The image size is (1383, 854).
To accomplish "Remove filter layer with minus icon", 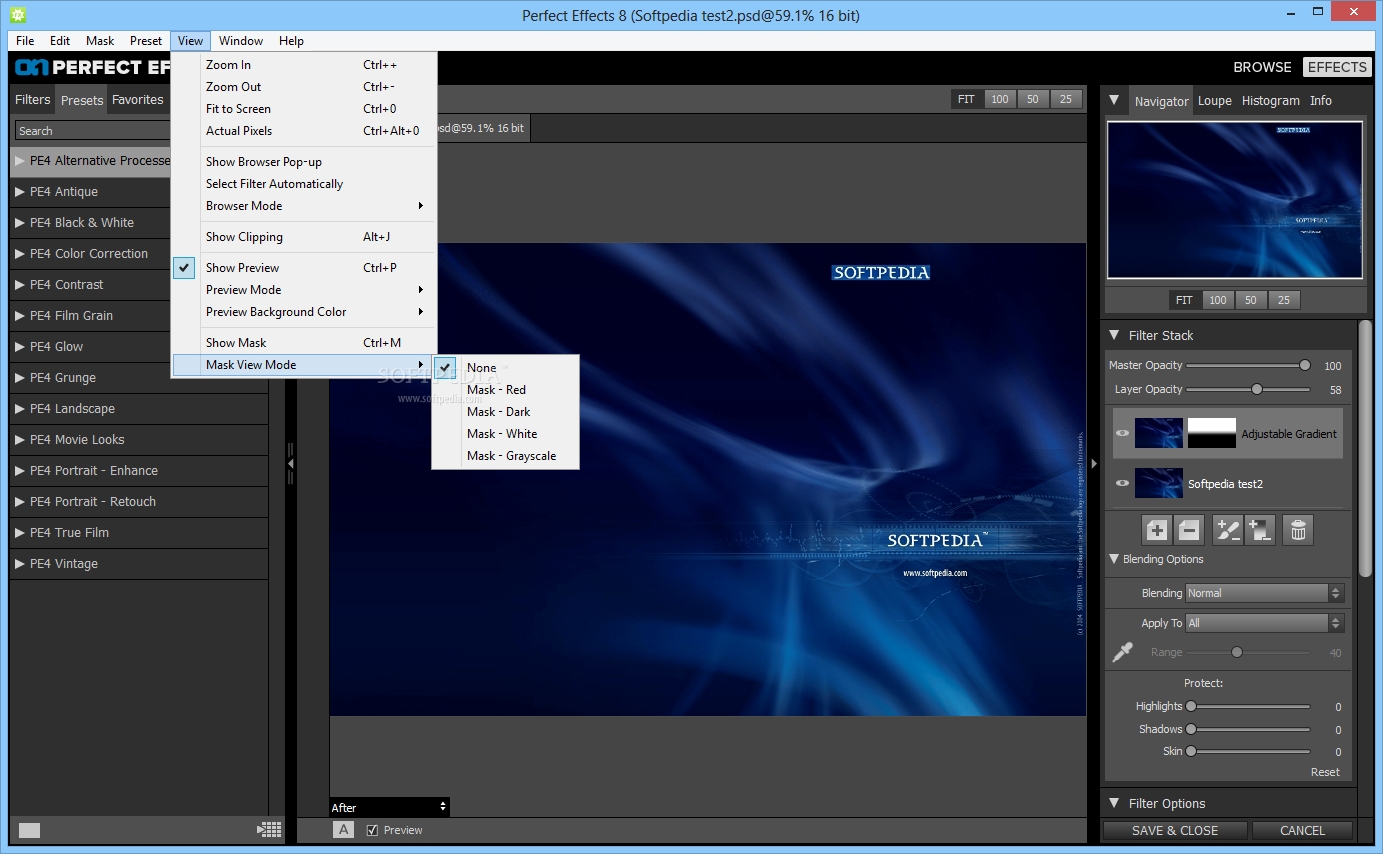I will 1188,530.
